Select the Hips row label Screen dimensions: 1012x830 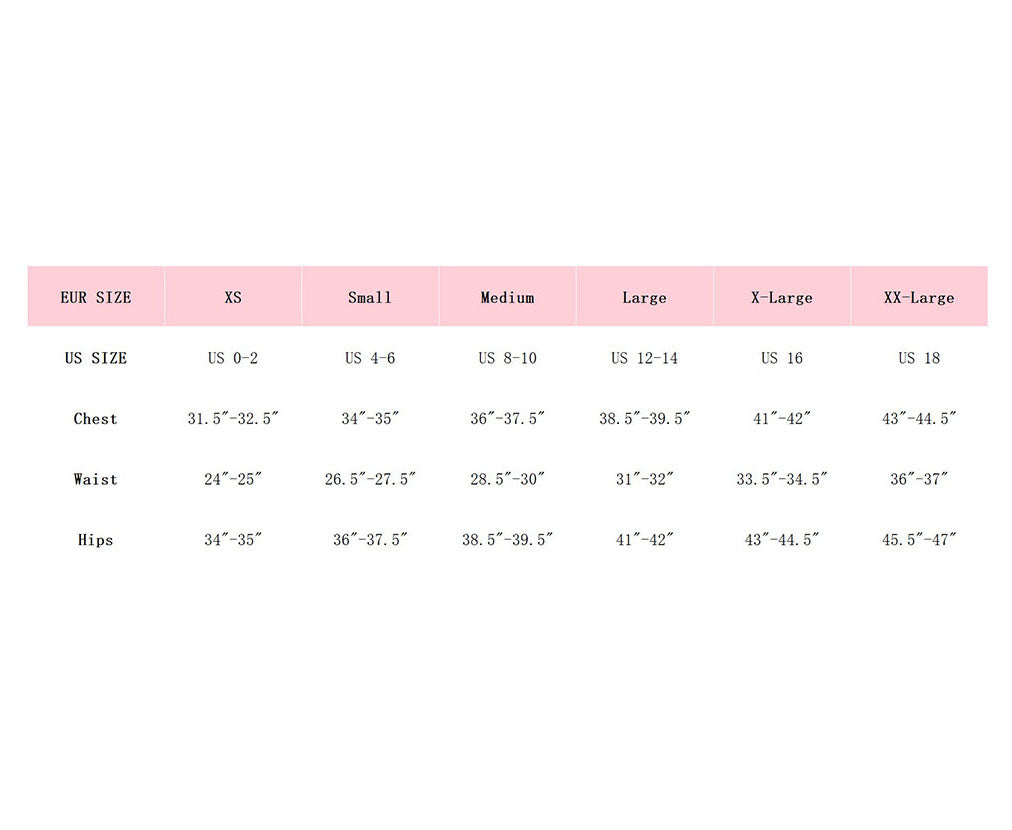96,540
